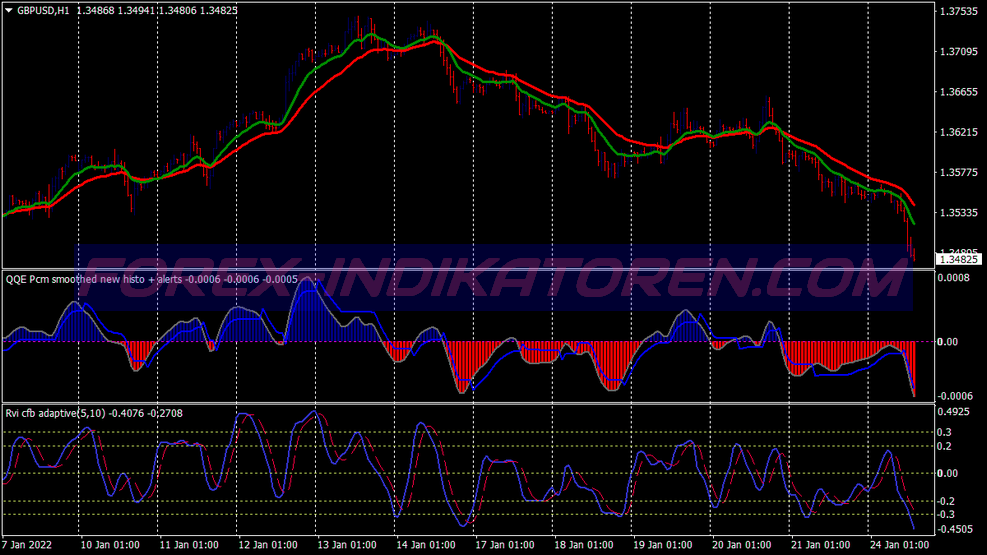Viewport: 987px width, 555px height.
Task: Click the QQE -0.0006 scale value
Action: [x=954, y=396]
